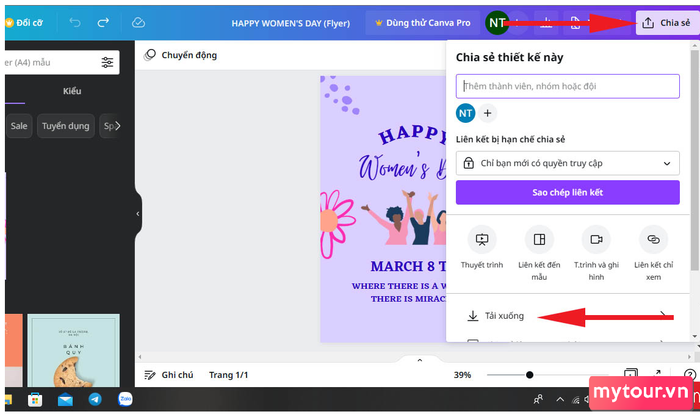Switch to the Kiểu tab
Image resolution: width=700 pixels, height=419 pixels.
(72, 91)
